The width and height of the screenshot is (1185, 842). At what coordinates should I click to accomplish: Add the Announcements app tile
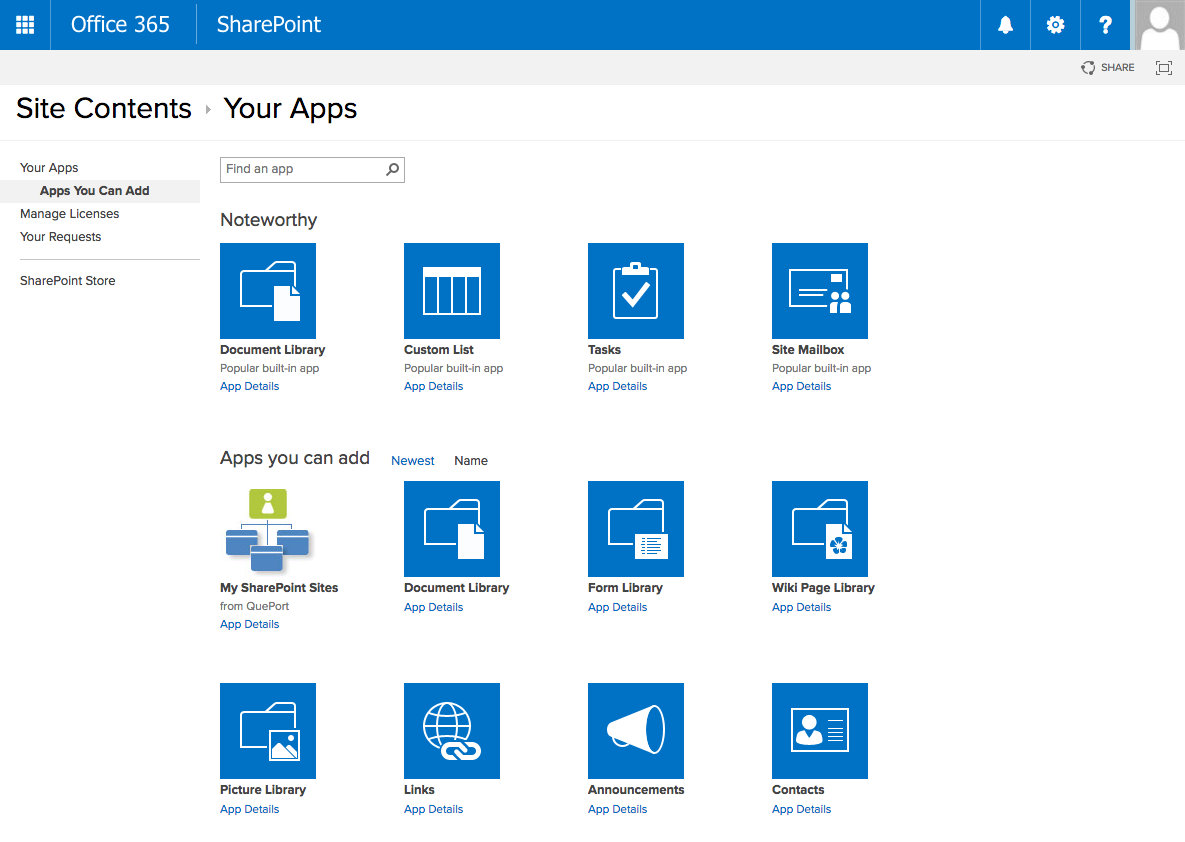(636, 731)
